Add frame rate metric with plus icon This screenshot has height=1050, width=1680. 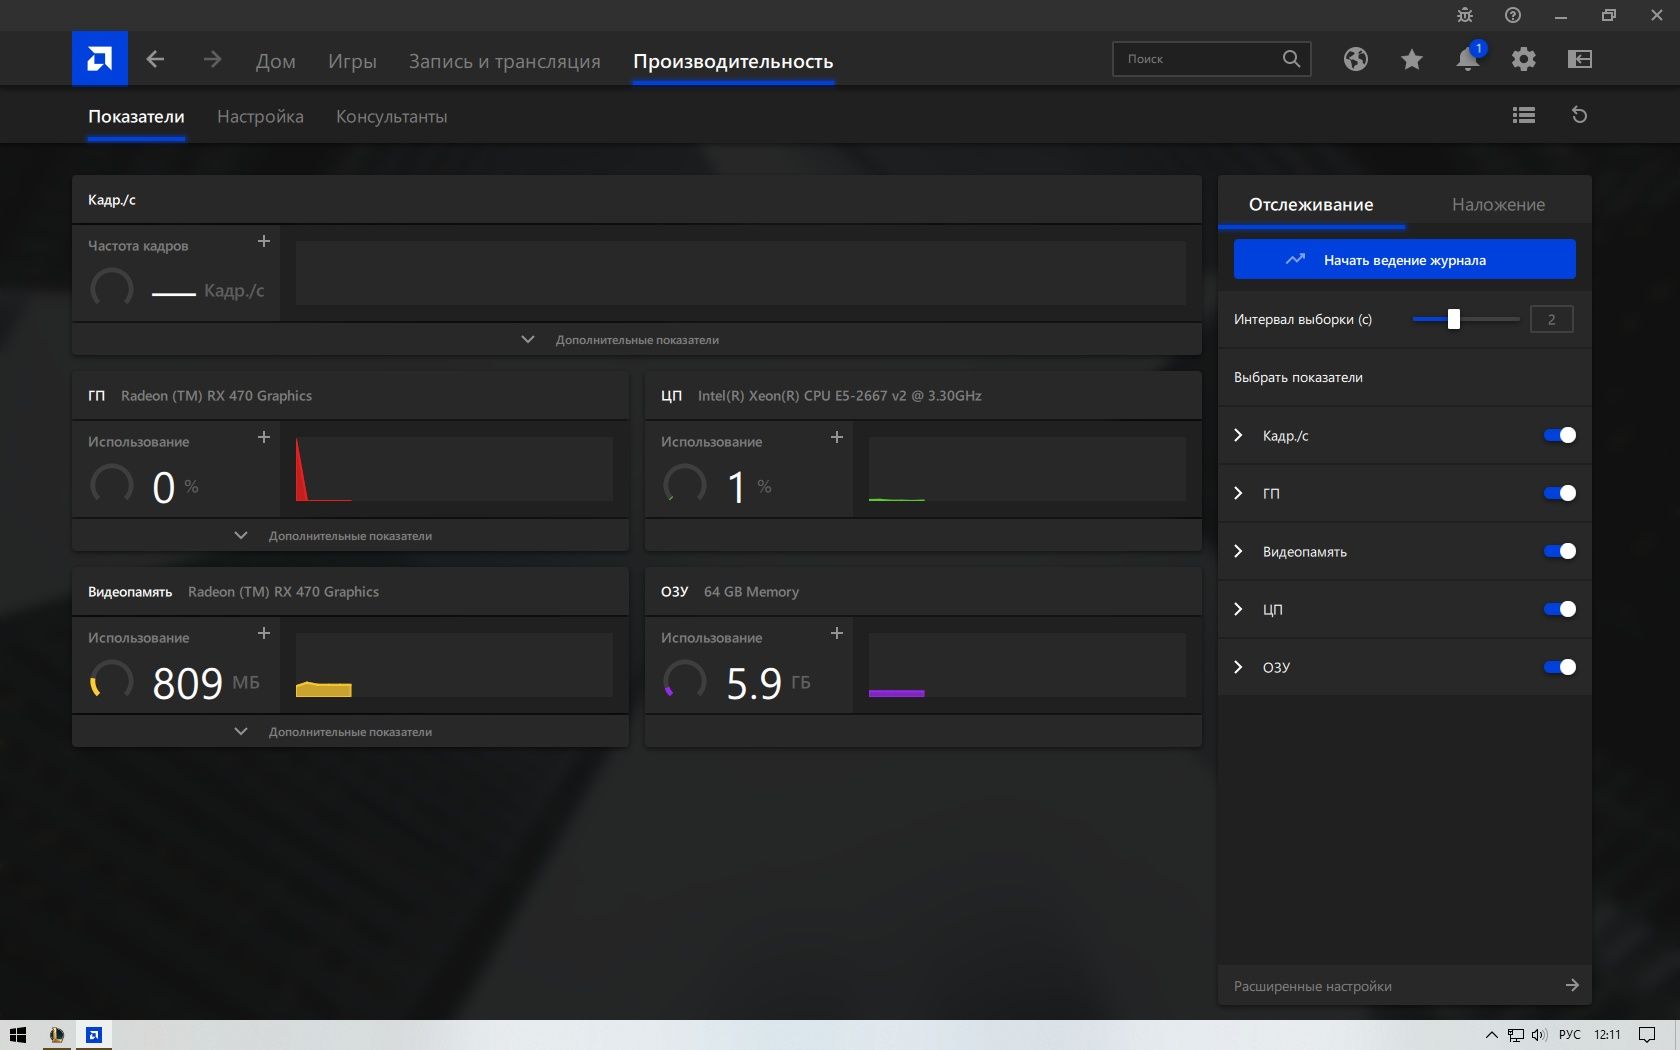[264, 241]
